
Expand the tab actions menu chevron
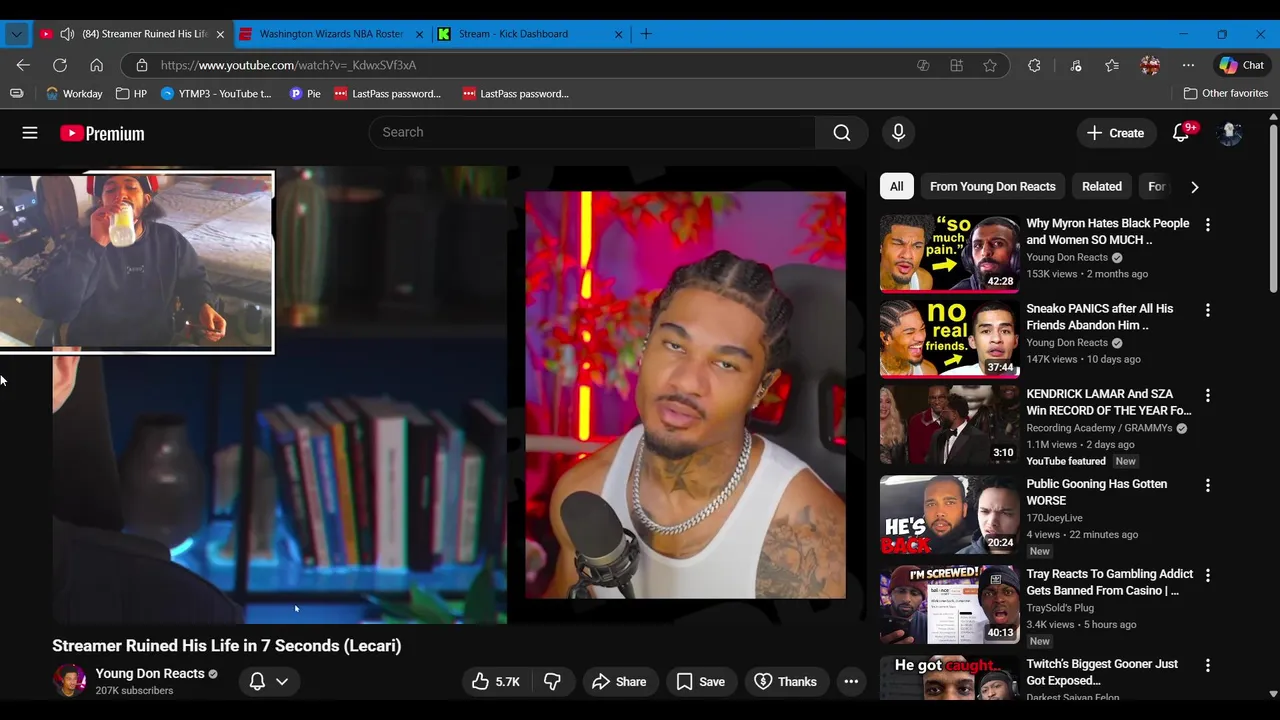[16, 34]
